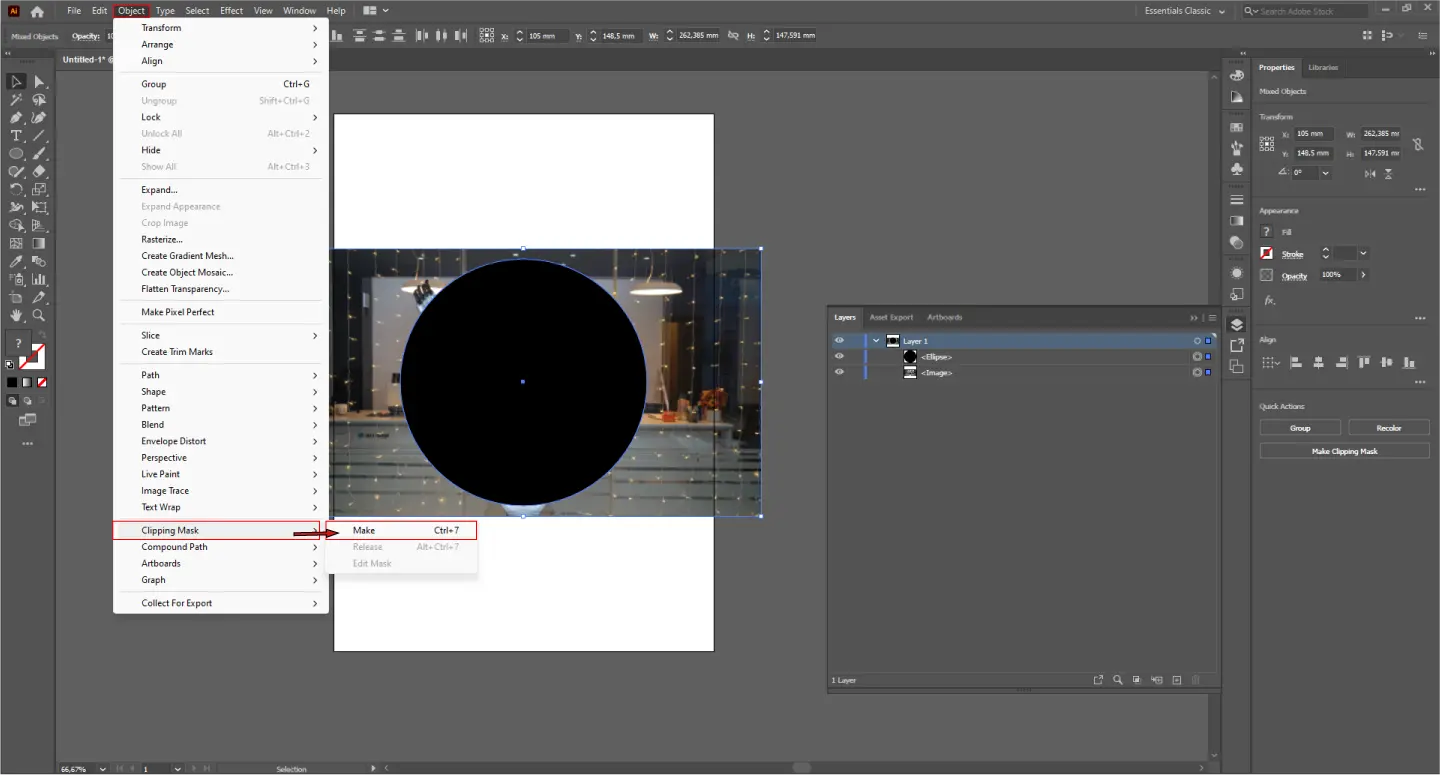This screenshot has width=1440, height=775.
Task: Open the Layers panel icon in the dock
Action: (1237, 325)
